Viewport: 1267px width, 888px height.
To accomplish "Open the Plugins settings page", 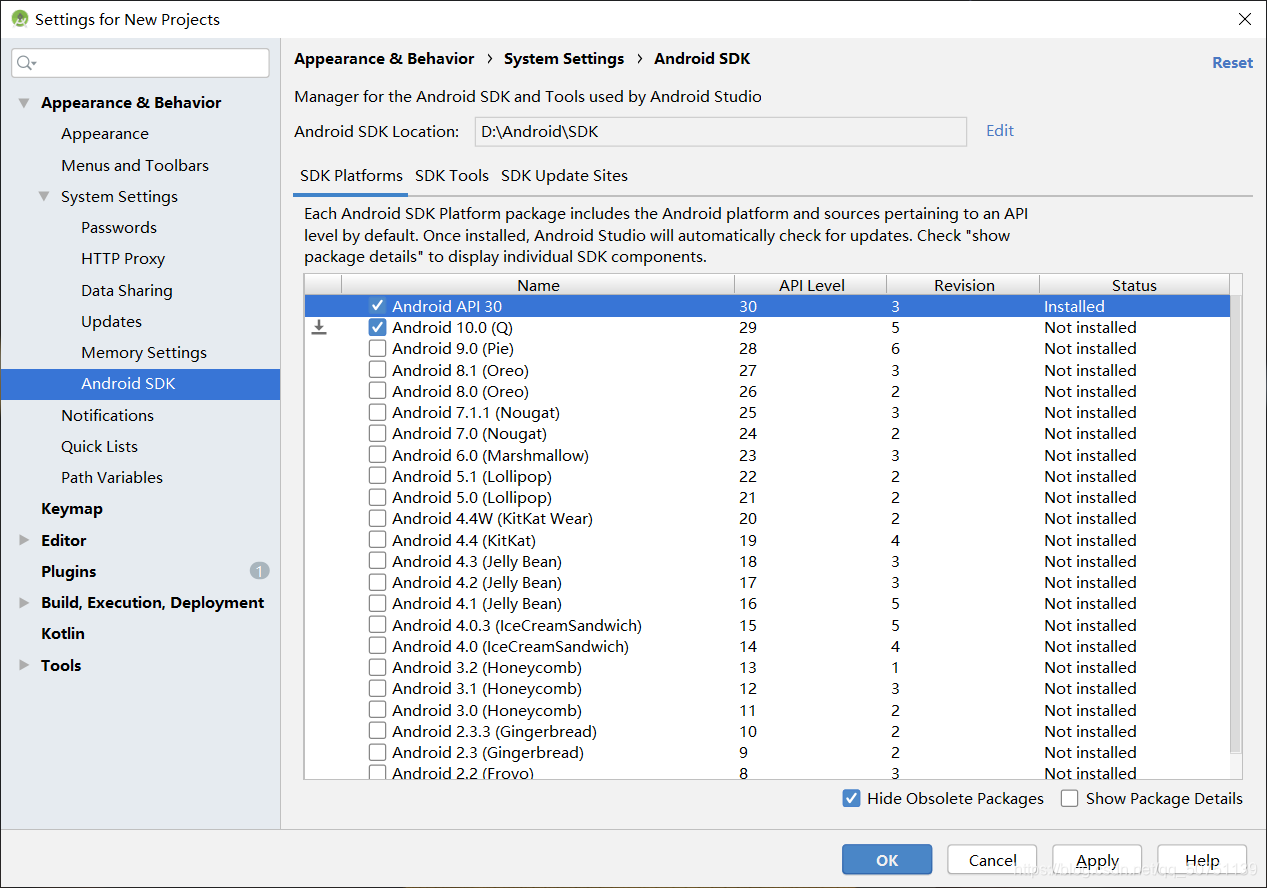I will (x=69, y=571).
